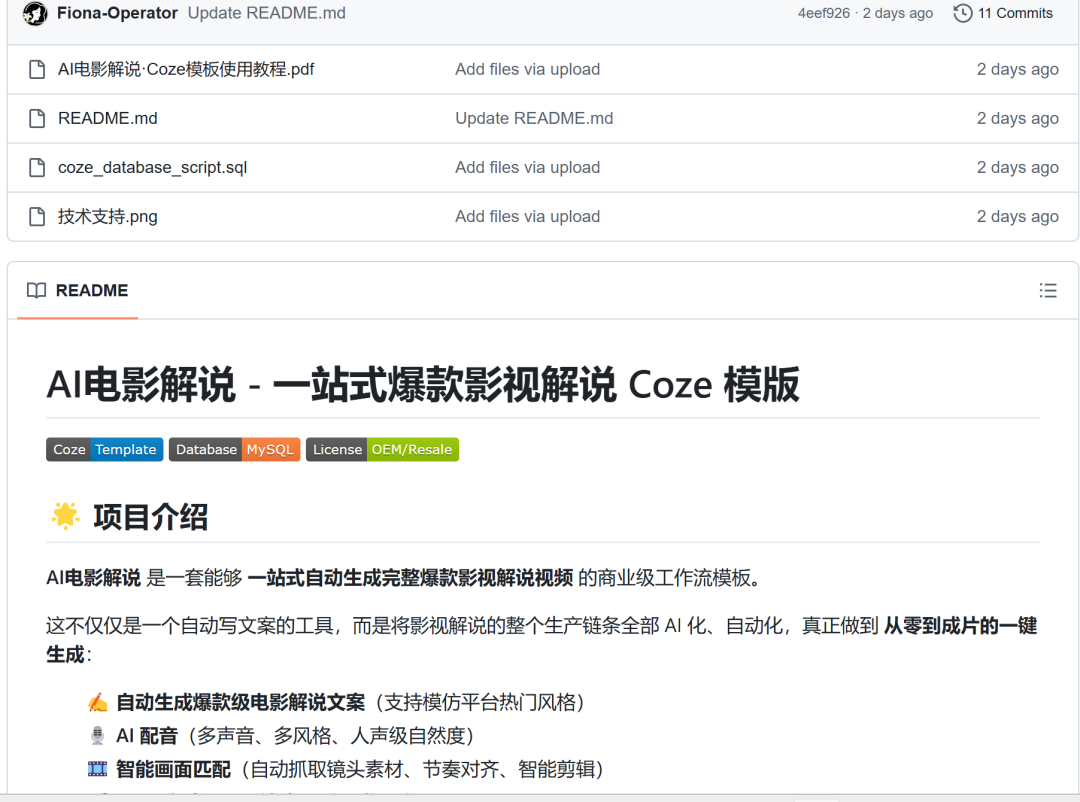Image resolution: width=1080 pixels, height=802 pixels.
Task: Open coze_database_script.sql file
Action: click(152, 167)
